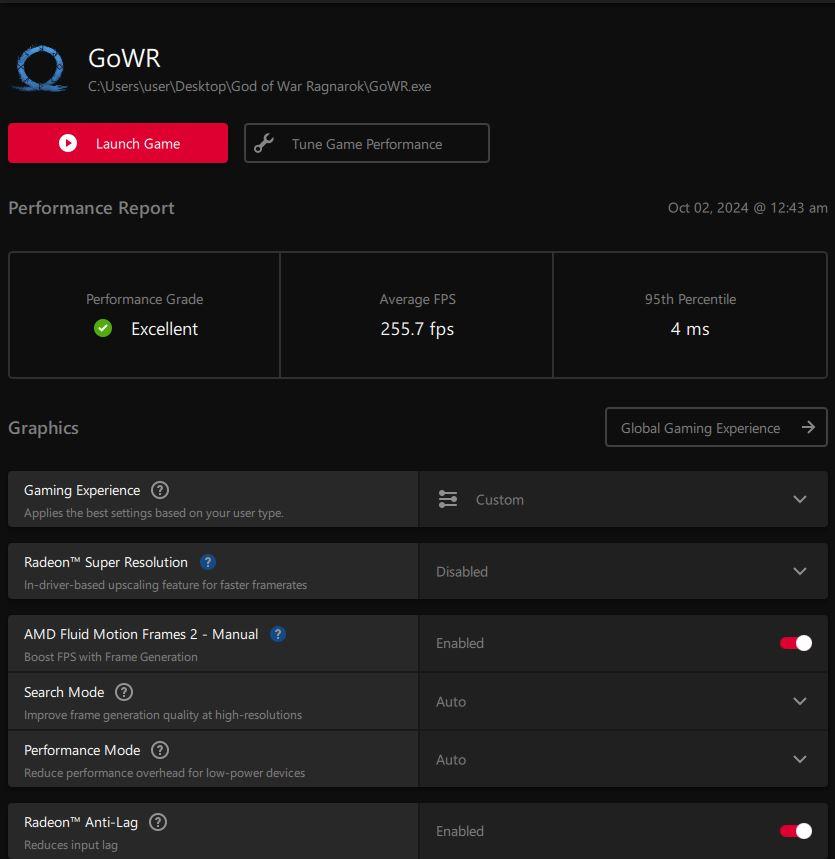835x859 pixels.
Task: Click the Search Mode help icon
Action: coord(124,692)
